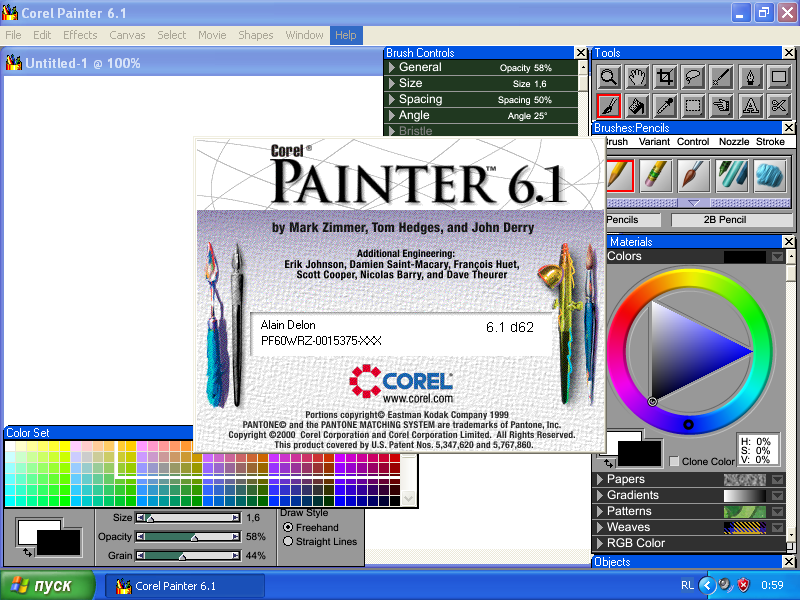
Task: Expand the Gradients section triangle
Action: pyautogui.click(x=600, y=495)
